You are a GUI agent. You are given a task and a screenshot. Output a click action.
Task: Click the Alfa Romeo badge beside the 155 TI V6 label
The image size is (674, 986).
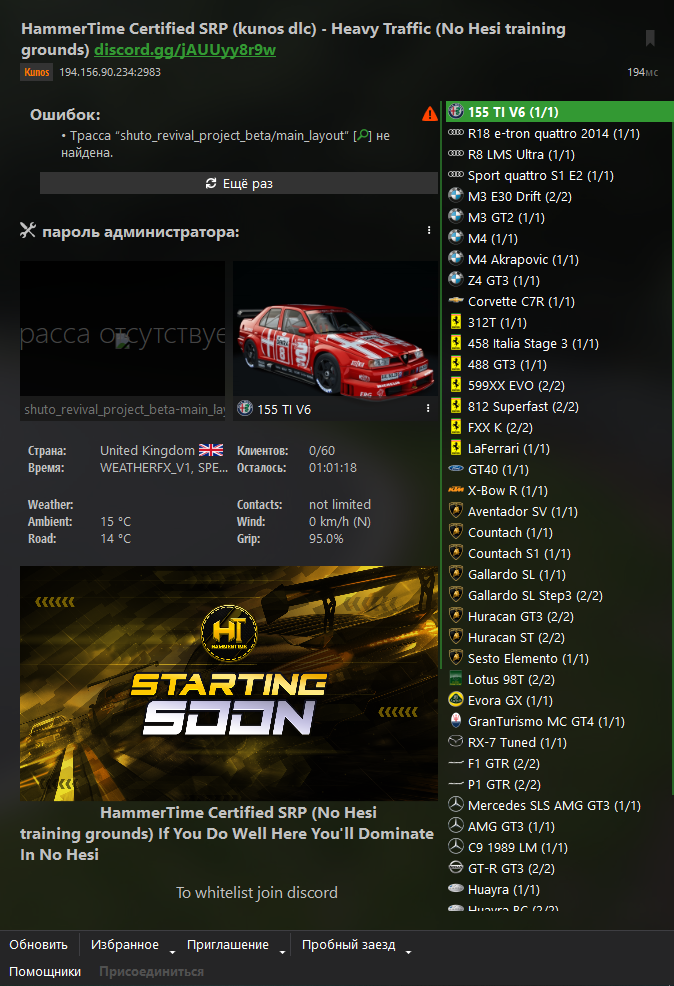click(245, 409)
